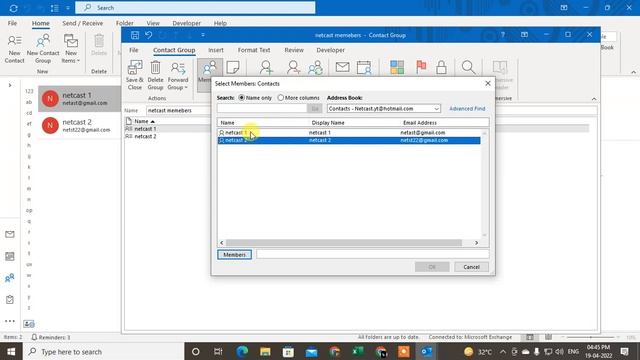Screen dimensions: 640x360
Task: Open the Forward Group dropdown
Action: click(178, 75)
